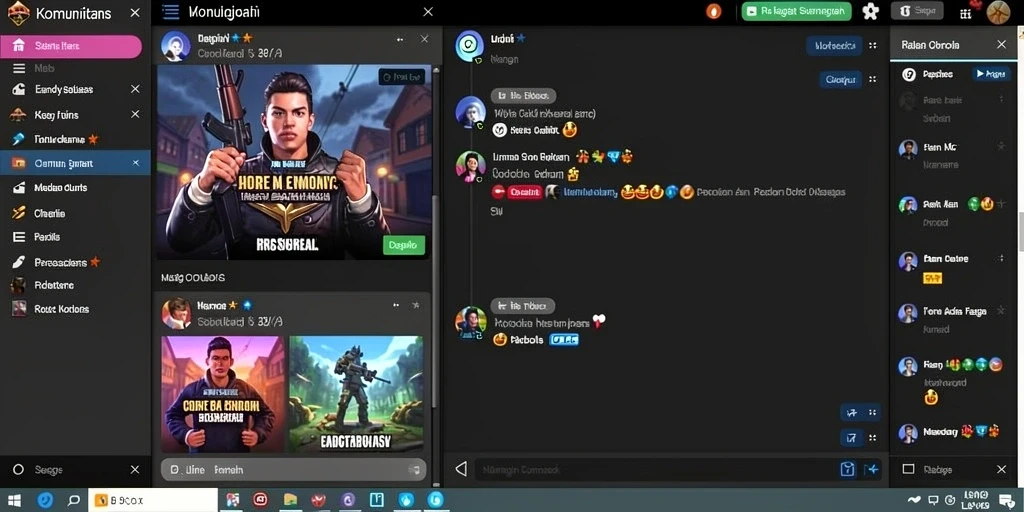Screen dimensions: 1024x512
Task: Toggle the circle beside Sagge in sidebar footer
Action: (18, 470)
